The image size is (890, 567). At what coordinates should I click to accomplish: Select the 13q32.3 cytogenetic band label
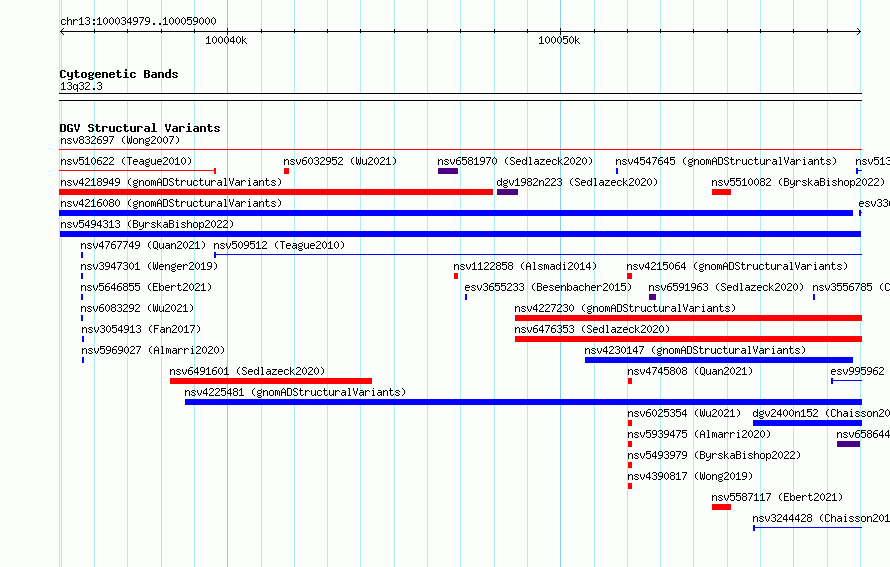click(81, 86)
